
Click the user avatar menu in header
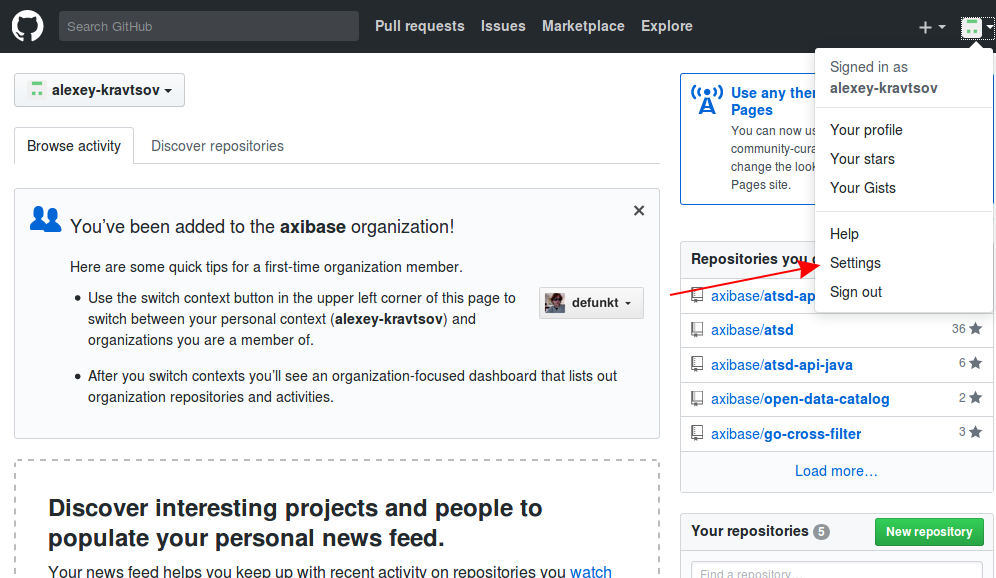click(x=976, y=27)
